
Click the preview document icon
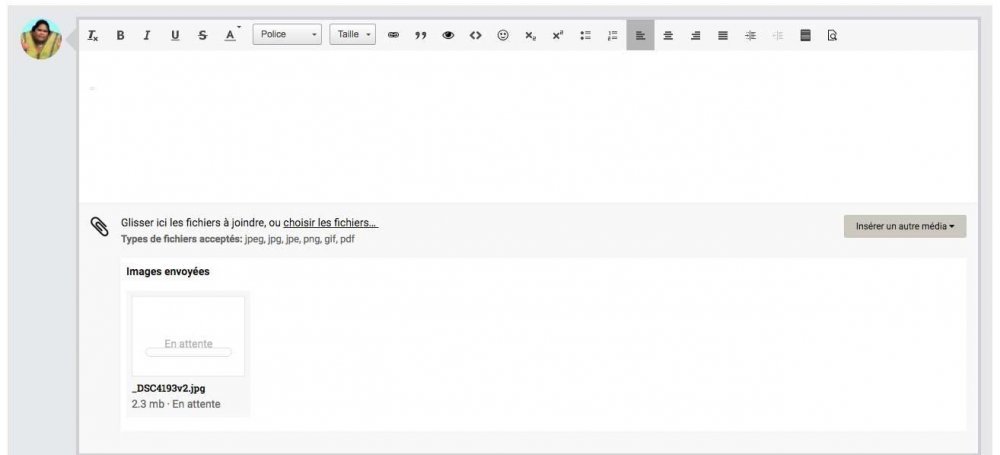click(832, 36)
